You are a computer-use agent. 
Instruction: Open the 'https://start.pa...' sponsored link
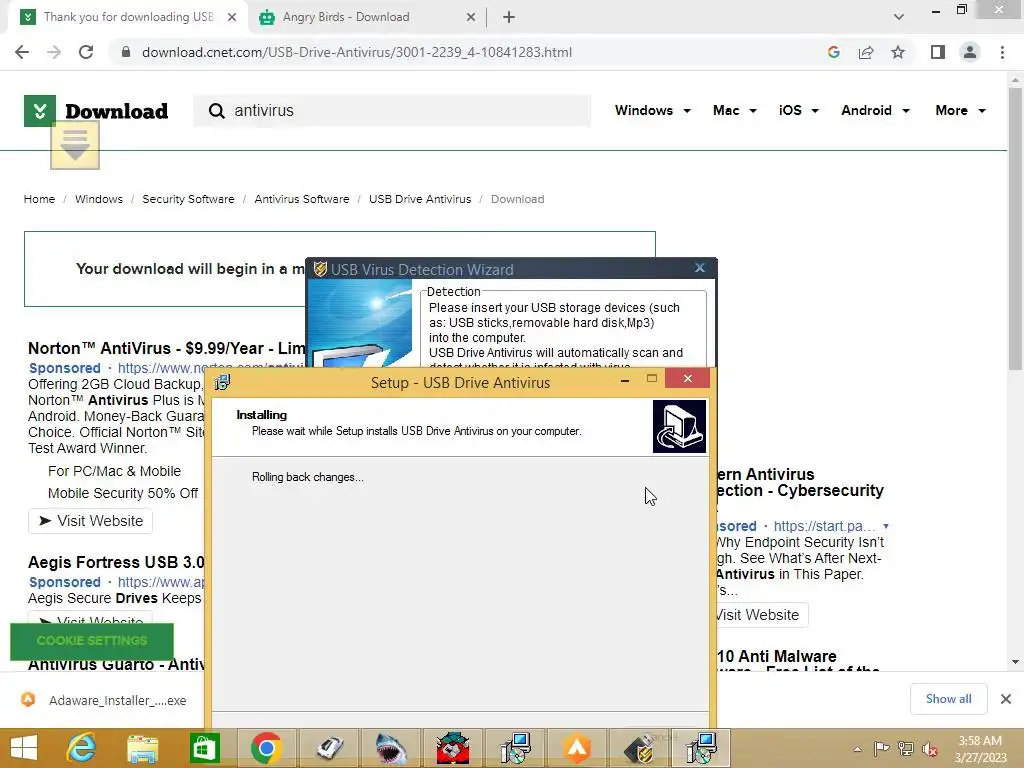click(x=824, y=526)
